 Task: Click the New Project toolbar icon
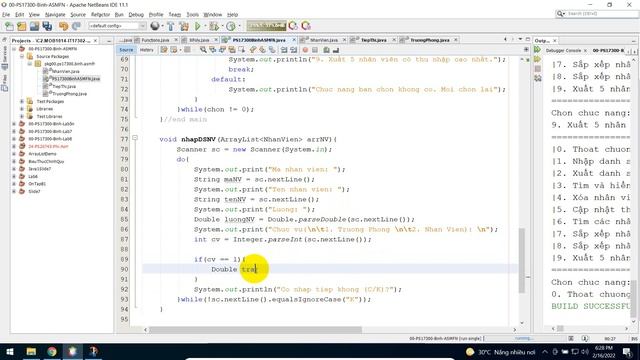pos(22,26)
